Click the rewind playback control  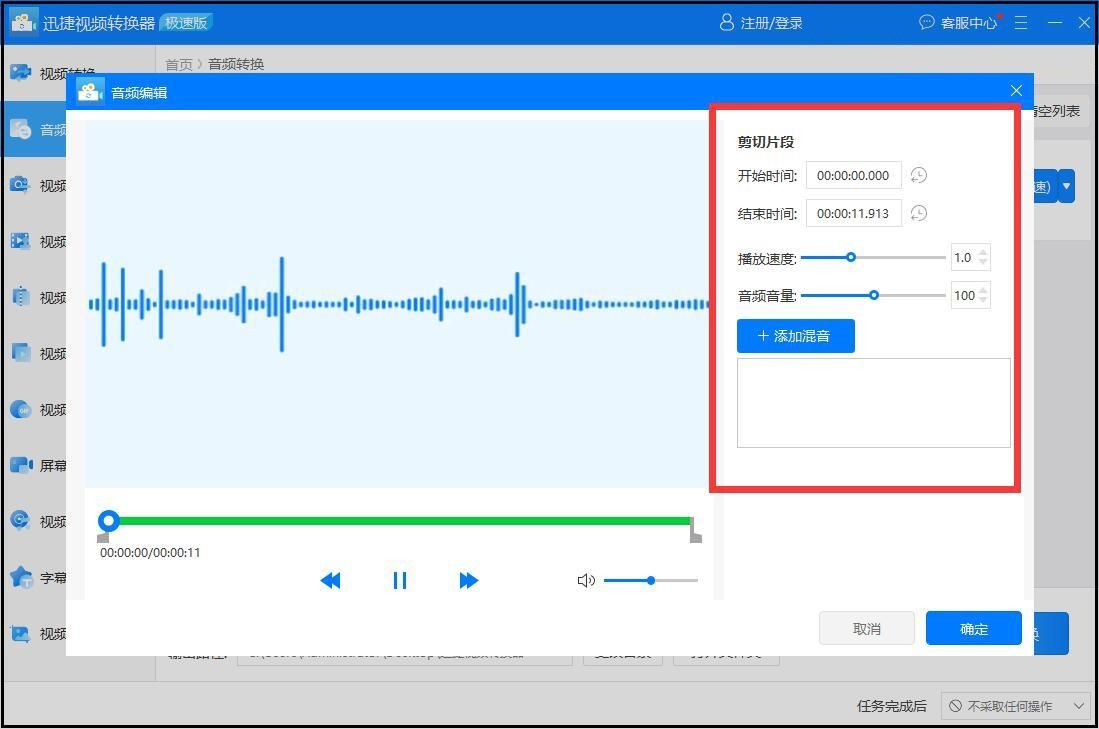click(330, 580)
